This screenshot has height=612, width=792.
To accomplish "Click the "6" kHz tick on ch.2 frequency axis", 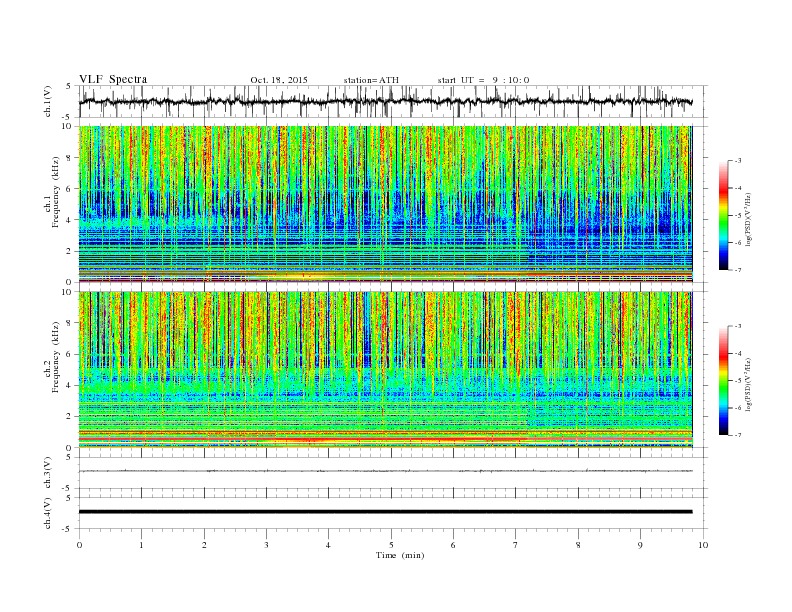I will [x=69, y=354].
